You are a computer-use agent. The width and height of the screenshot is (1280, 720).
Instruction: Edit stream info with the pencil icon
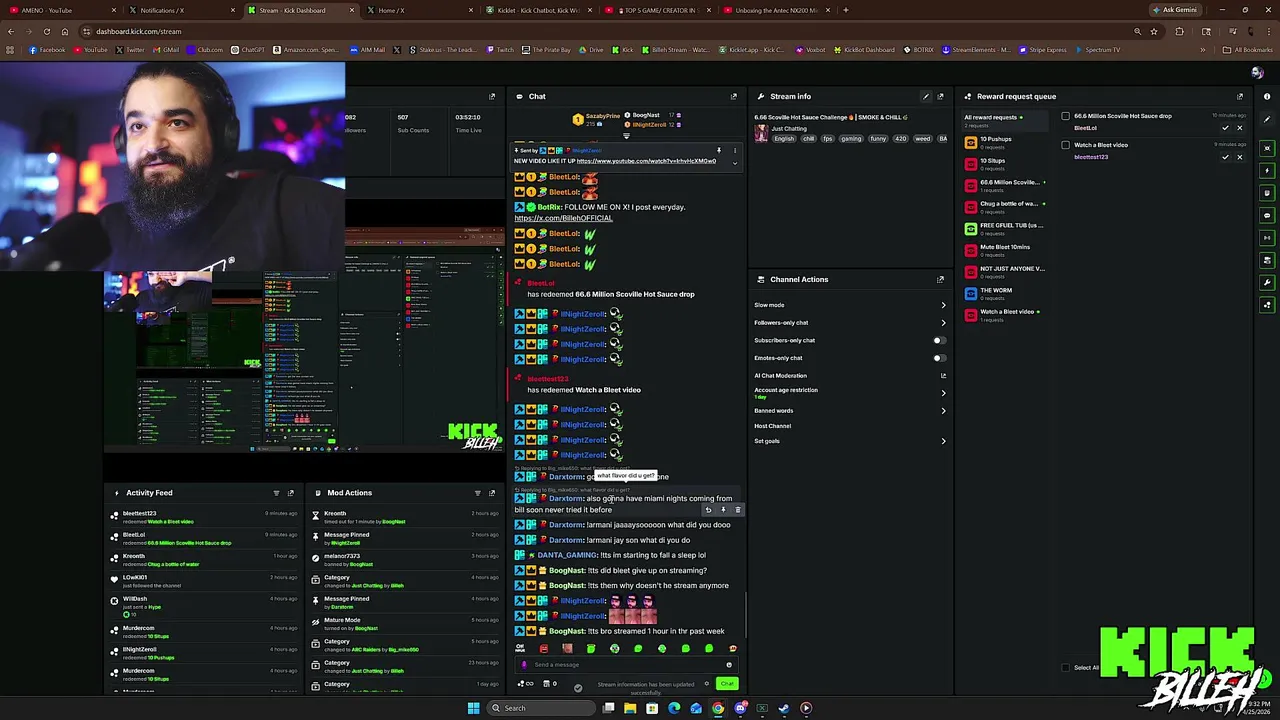point(926,97)
